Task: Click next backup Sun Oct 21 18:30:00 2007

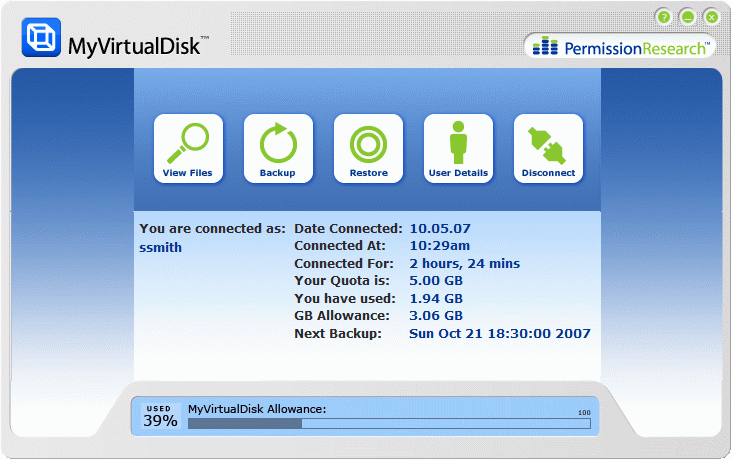Action: 500,333
